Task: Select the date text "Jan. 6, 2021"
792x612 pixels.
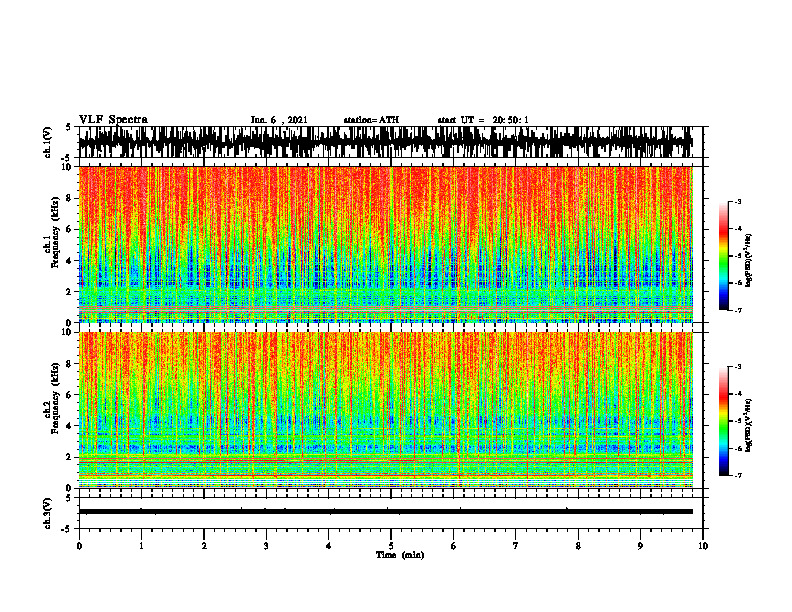Action: pyautogui.click(x=279, y=120)
